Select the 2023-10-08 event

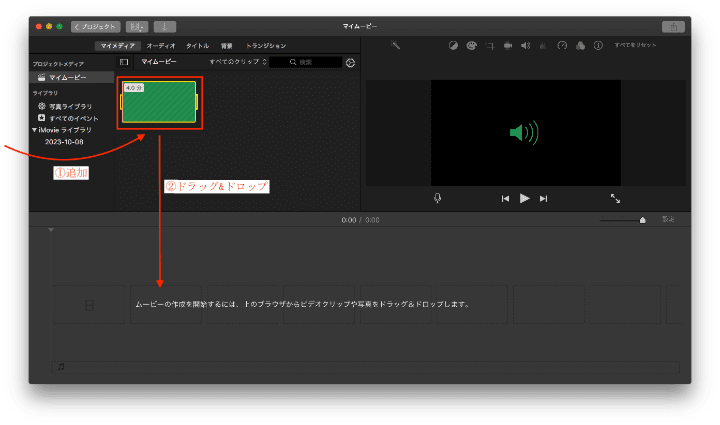[x=64, y=142]
